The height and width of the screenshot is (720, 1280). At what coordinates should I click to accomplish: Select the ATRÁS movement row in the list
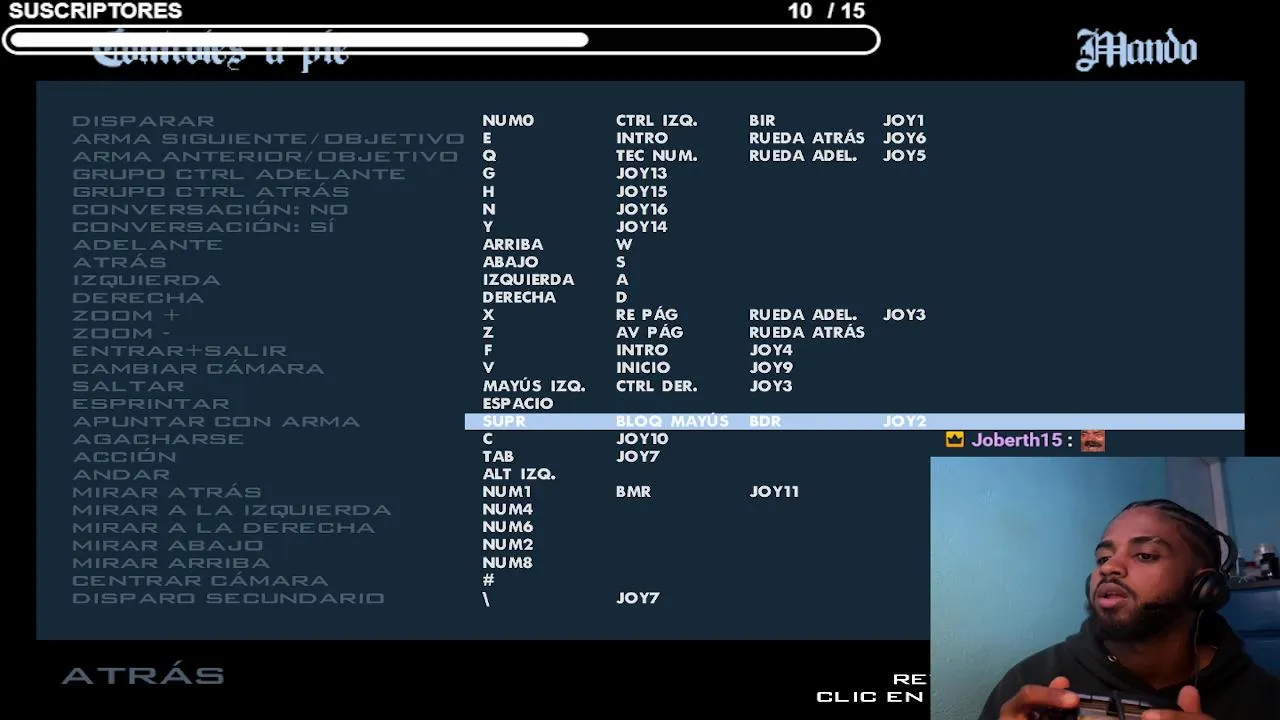pyautogui.click(x=120, y=262)
